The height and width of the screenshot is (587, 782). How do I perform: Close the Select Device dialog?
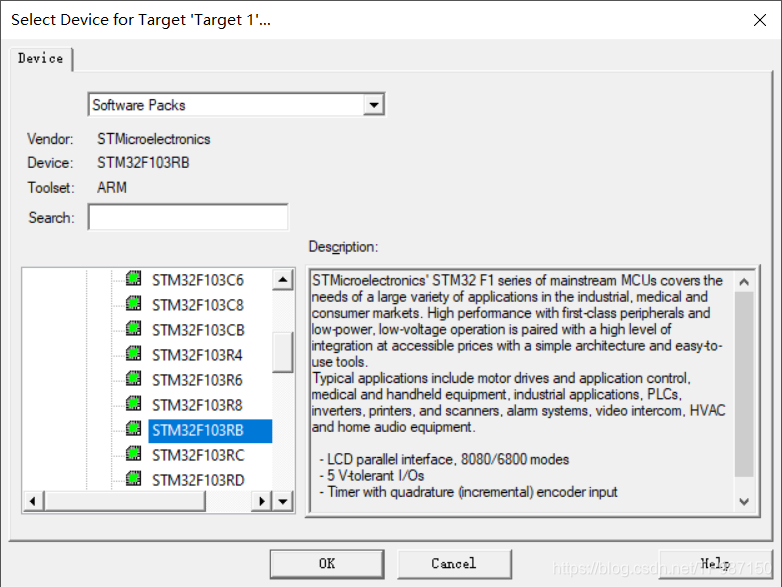tap(760, 20)
